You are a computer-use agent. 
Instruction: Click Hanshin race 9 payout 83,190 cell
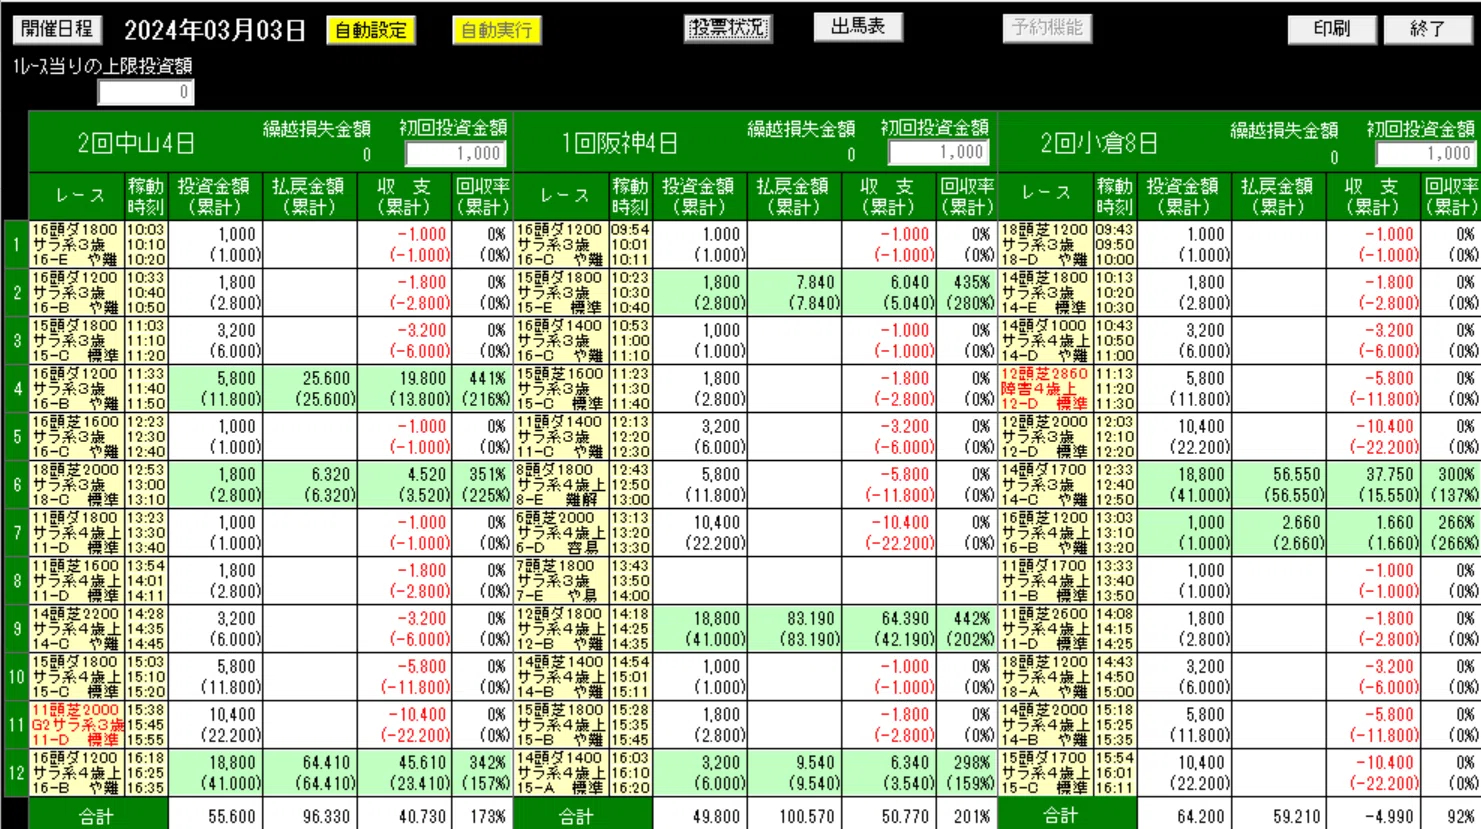[796, 629]
